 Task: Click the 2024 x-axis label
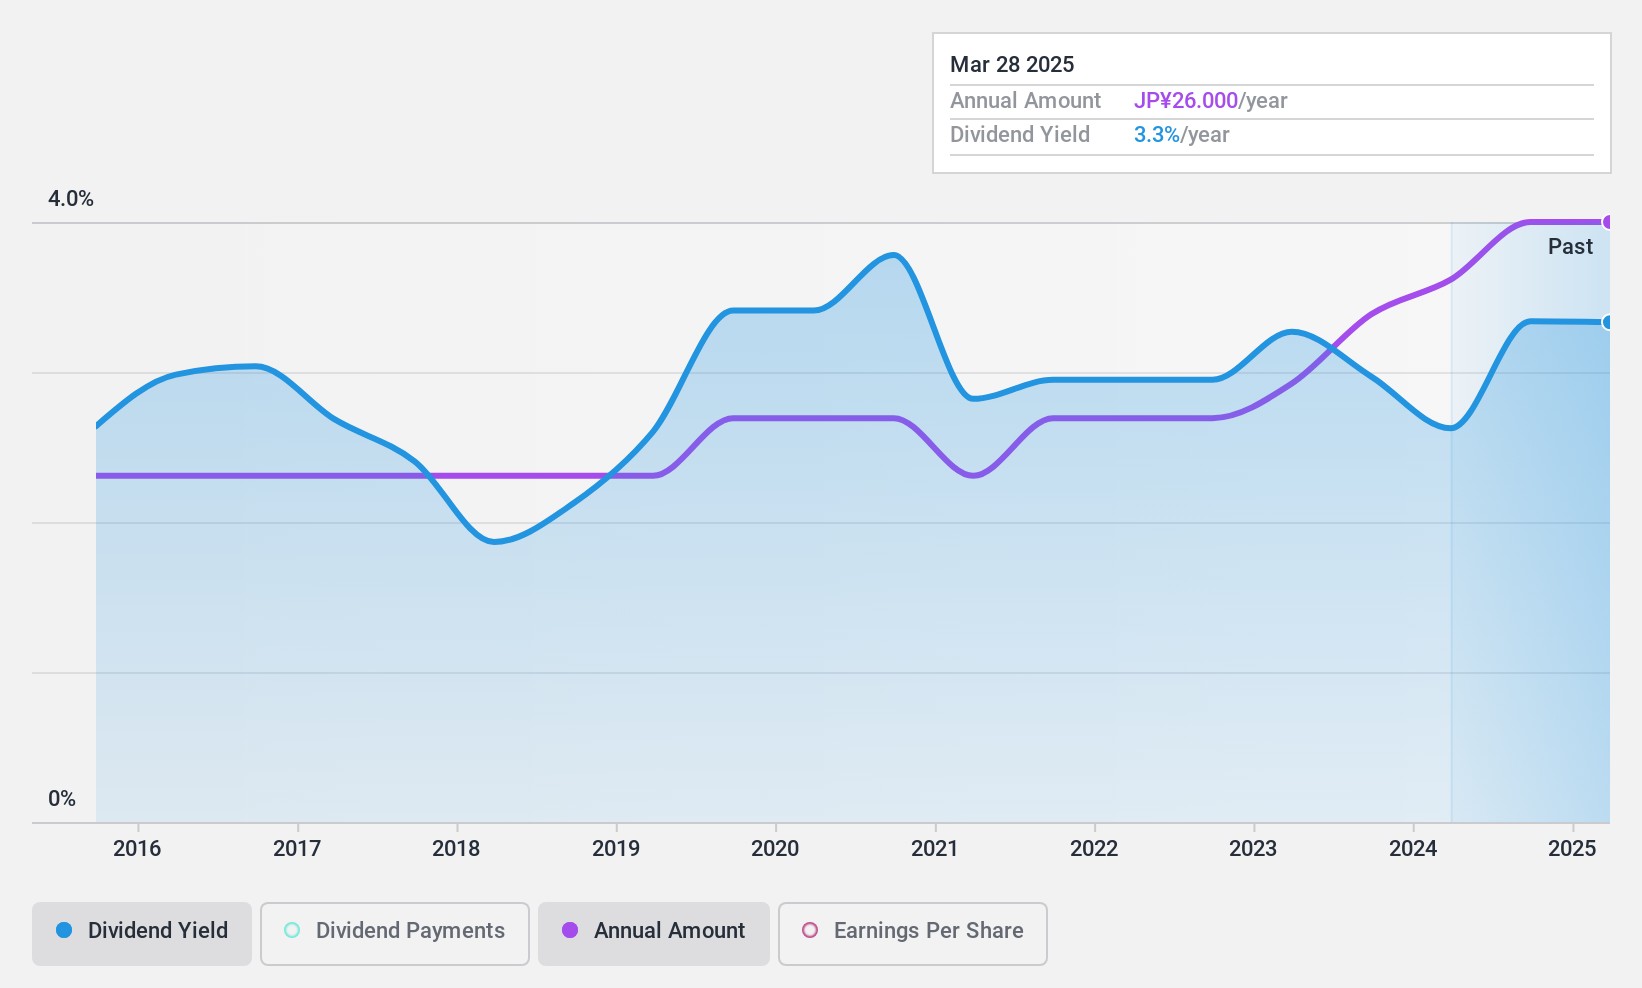click(1413, 849)
